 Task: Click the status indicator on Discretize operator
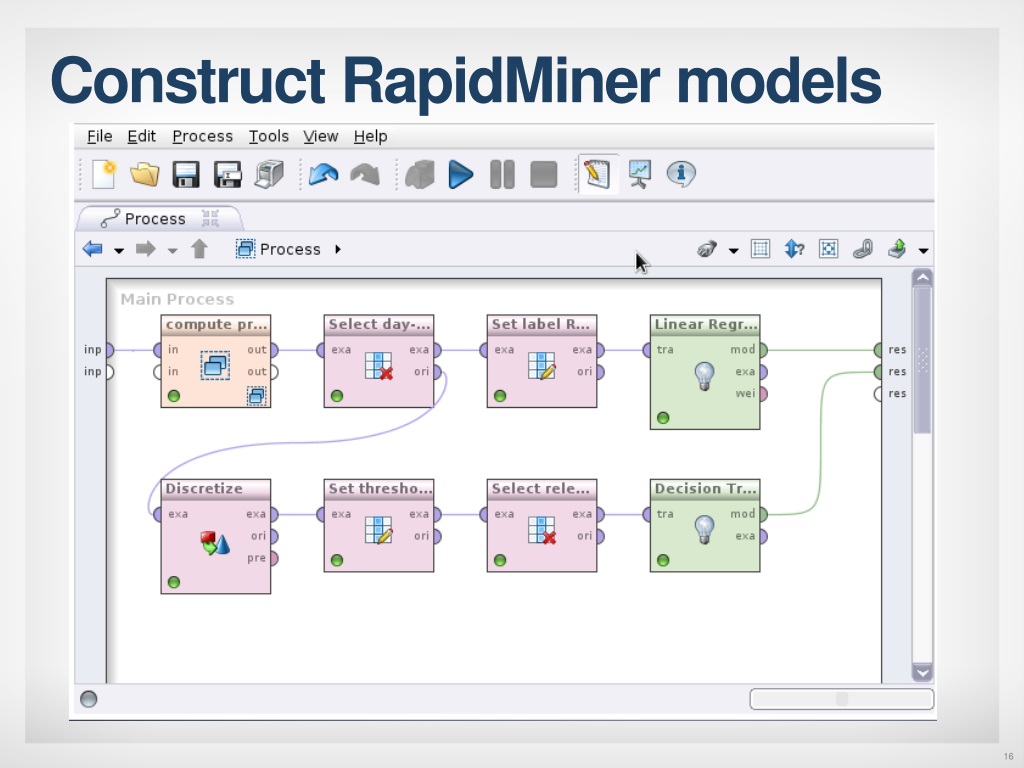[174, 582]
